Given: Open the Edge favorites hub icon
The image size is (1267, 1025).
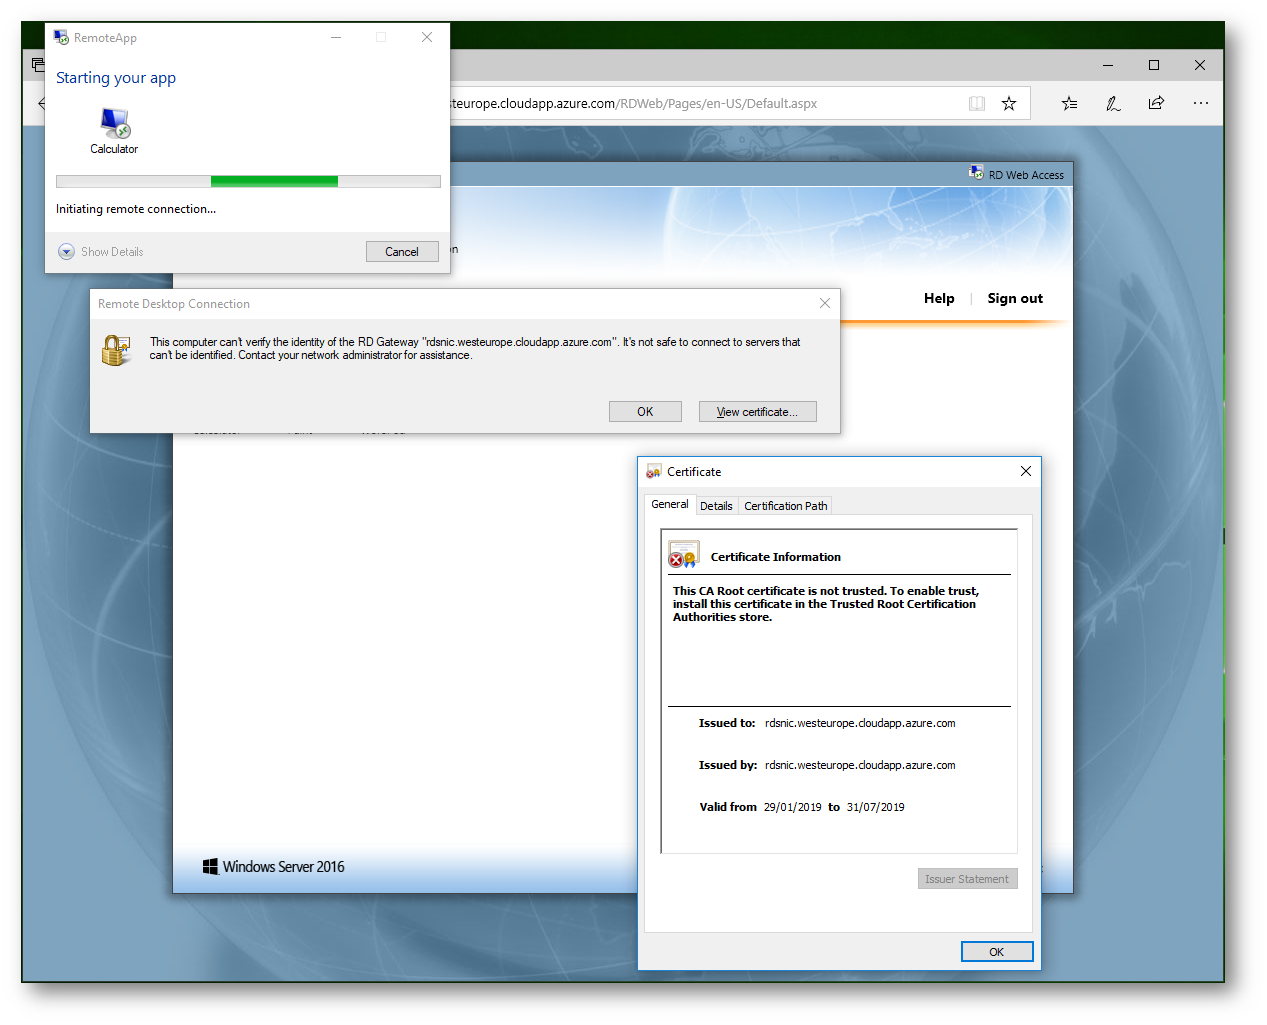Looking at the screenshot, I should pos(1069,103).
